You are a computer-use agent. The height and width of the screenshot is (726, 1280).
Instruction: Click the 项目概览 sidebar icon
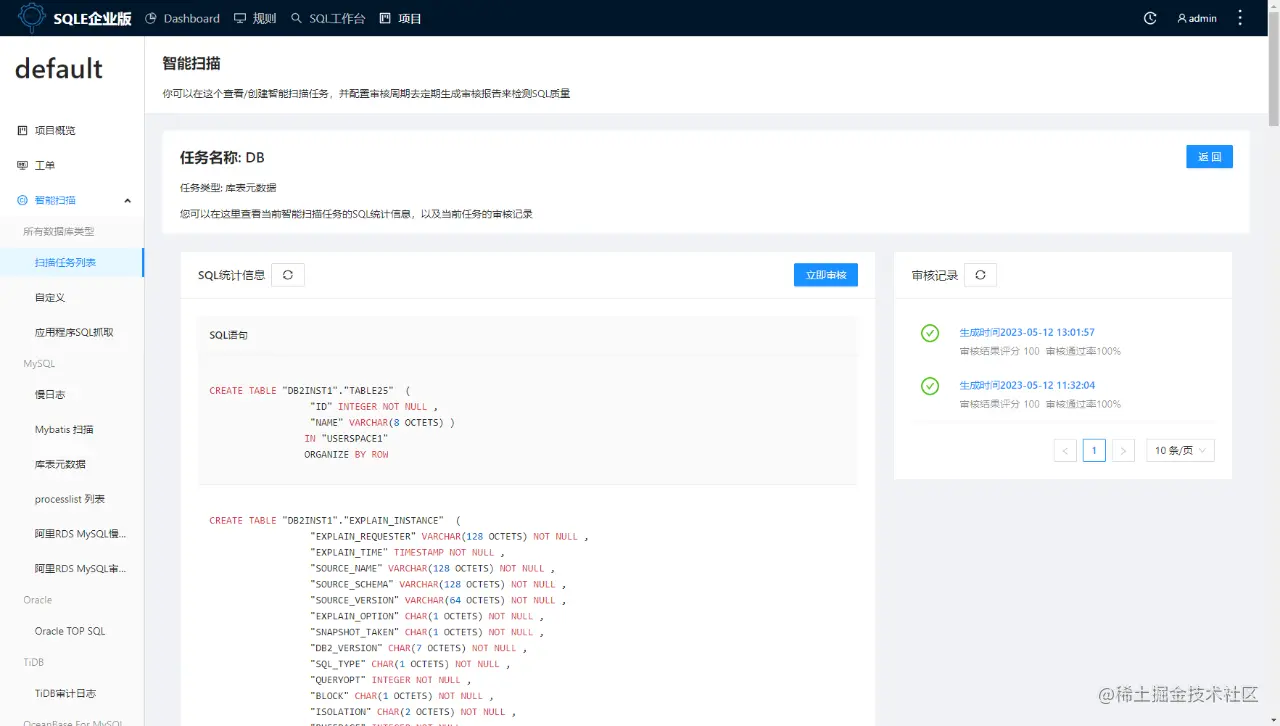(22, 130)
